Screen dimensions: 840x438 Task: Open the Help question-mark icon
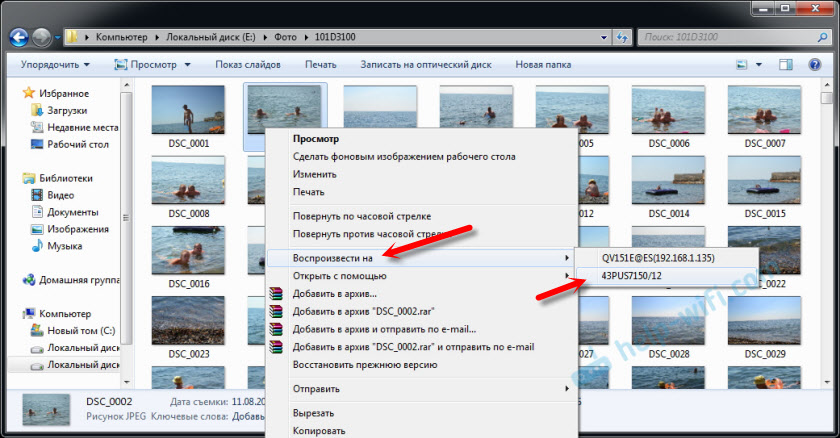pos(815,65)
